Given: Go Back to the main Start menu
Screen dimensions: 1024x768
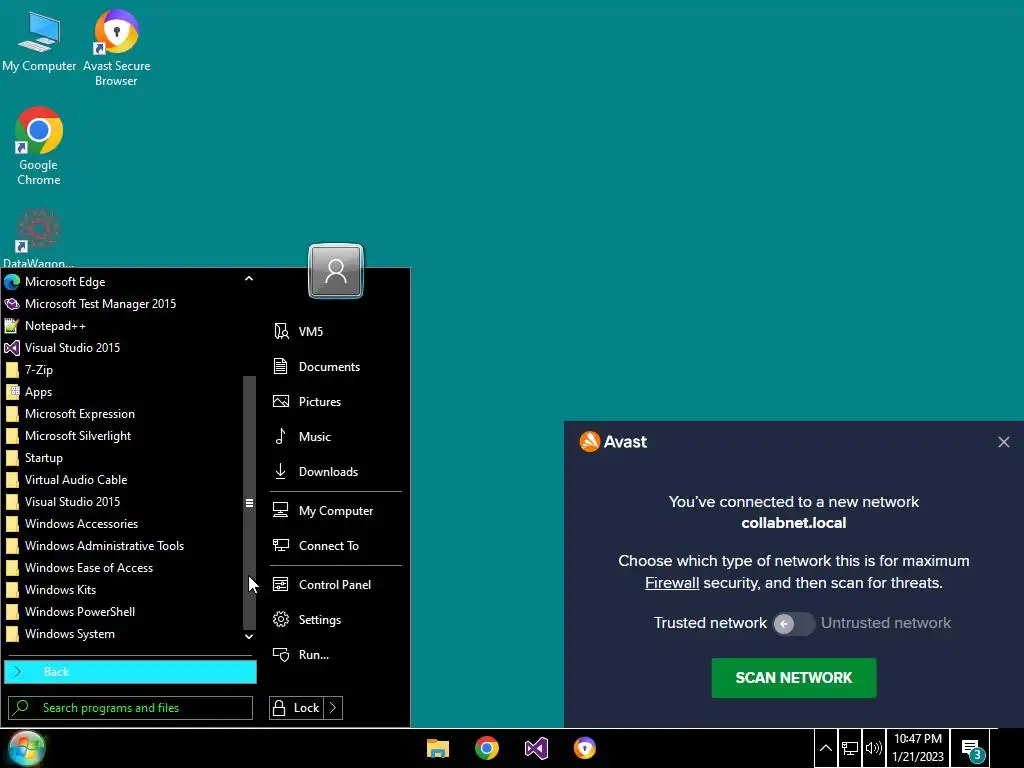Looking at the screenshot, I should (130, 672).
